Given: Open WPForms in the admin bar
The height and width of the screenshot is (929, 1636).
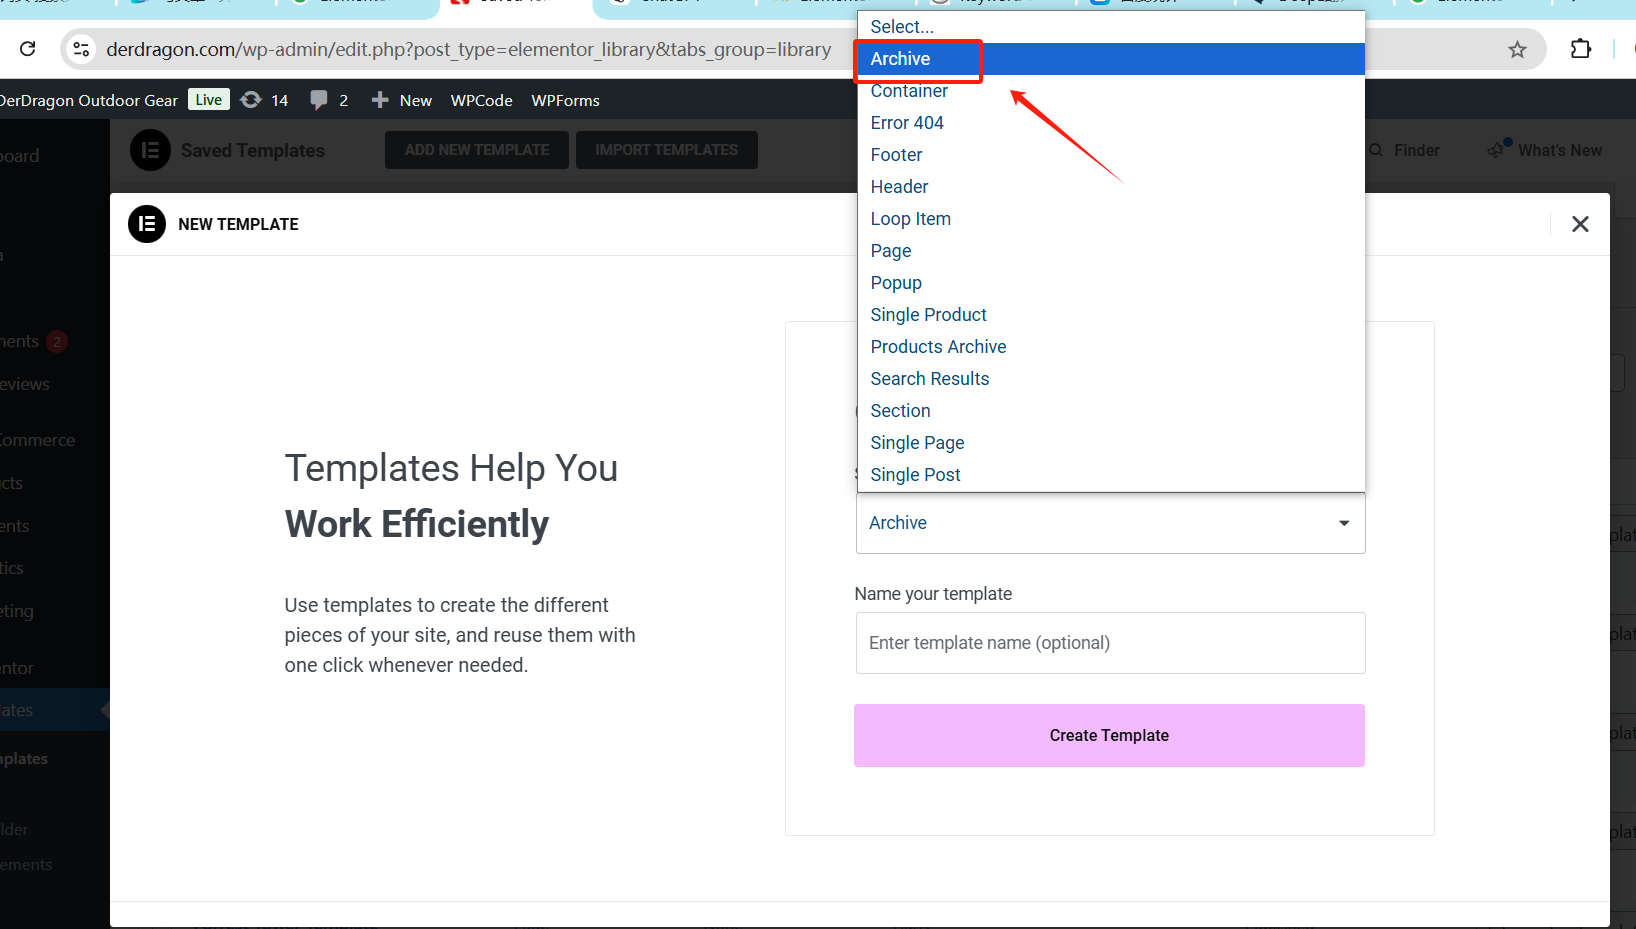Looking at the screenshot, I should click(565, 100).
